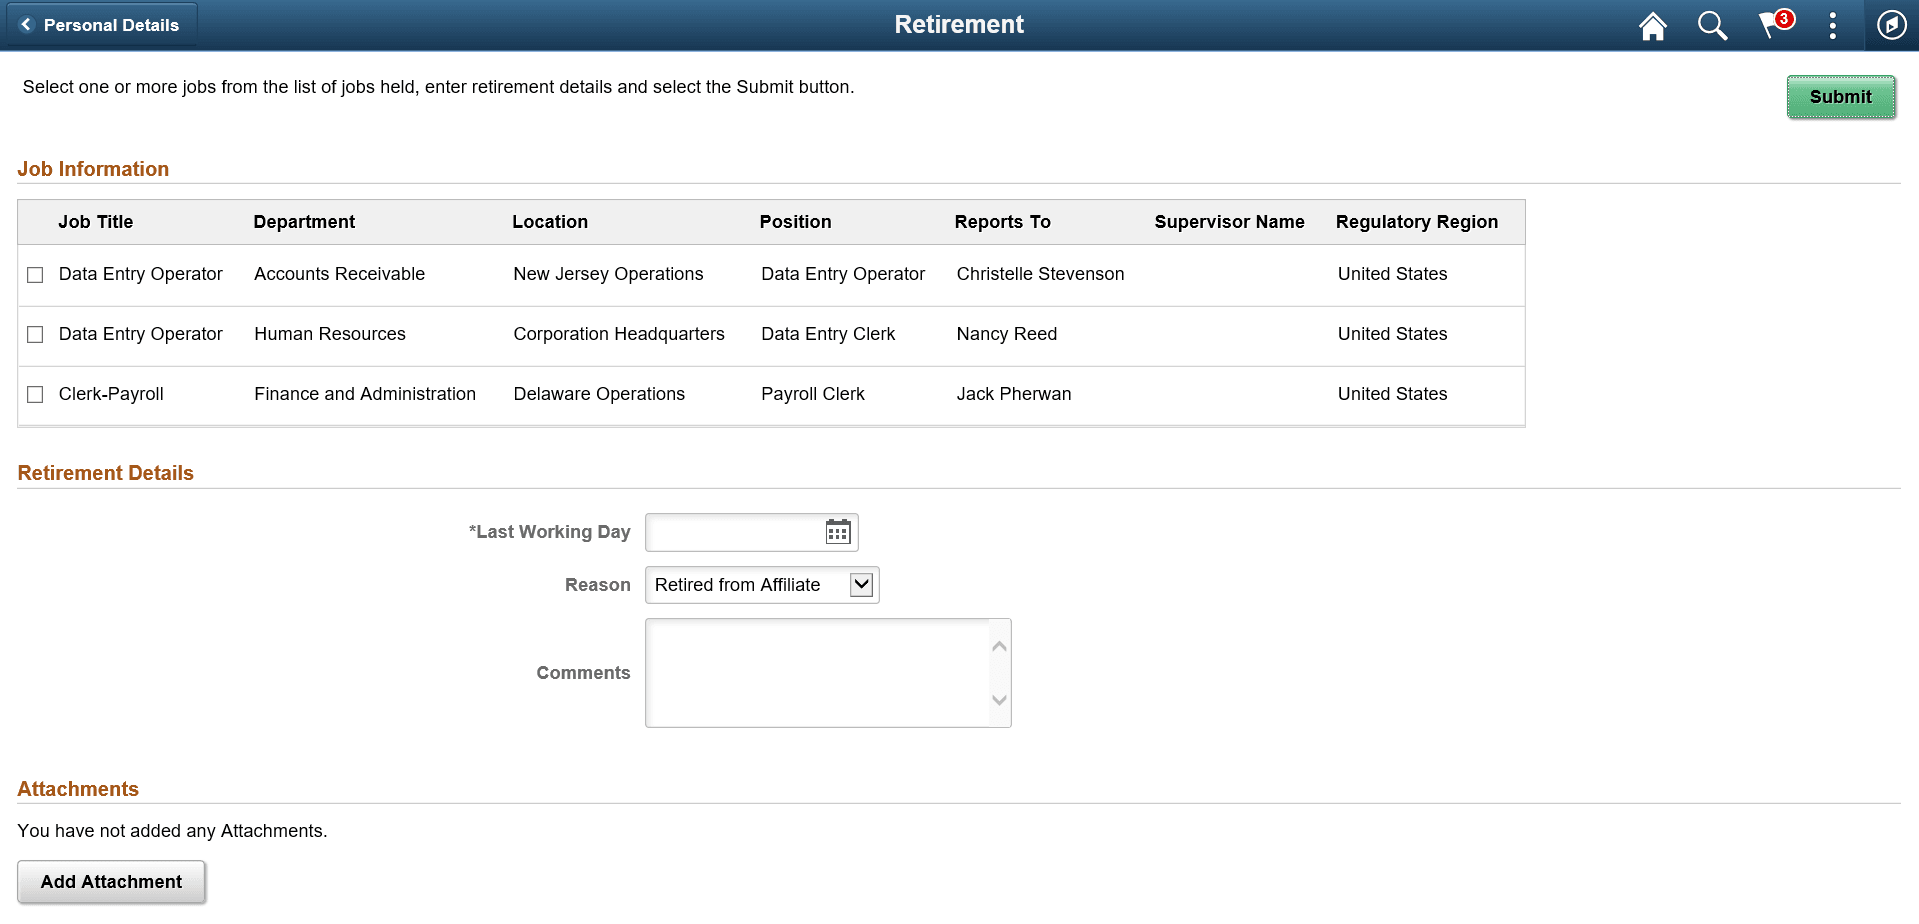The height and width of the screenshot is (924, 1919).
Task: Click Add Attachment
Action: 111,881
